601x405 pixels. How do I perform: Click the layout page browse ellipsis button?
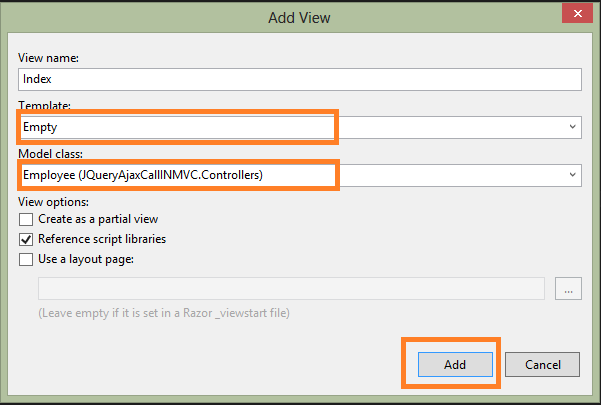click(x=569, y=290)
